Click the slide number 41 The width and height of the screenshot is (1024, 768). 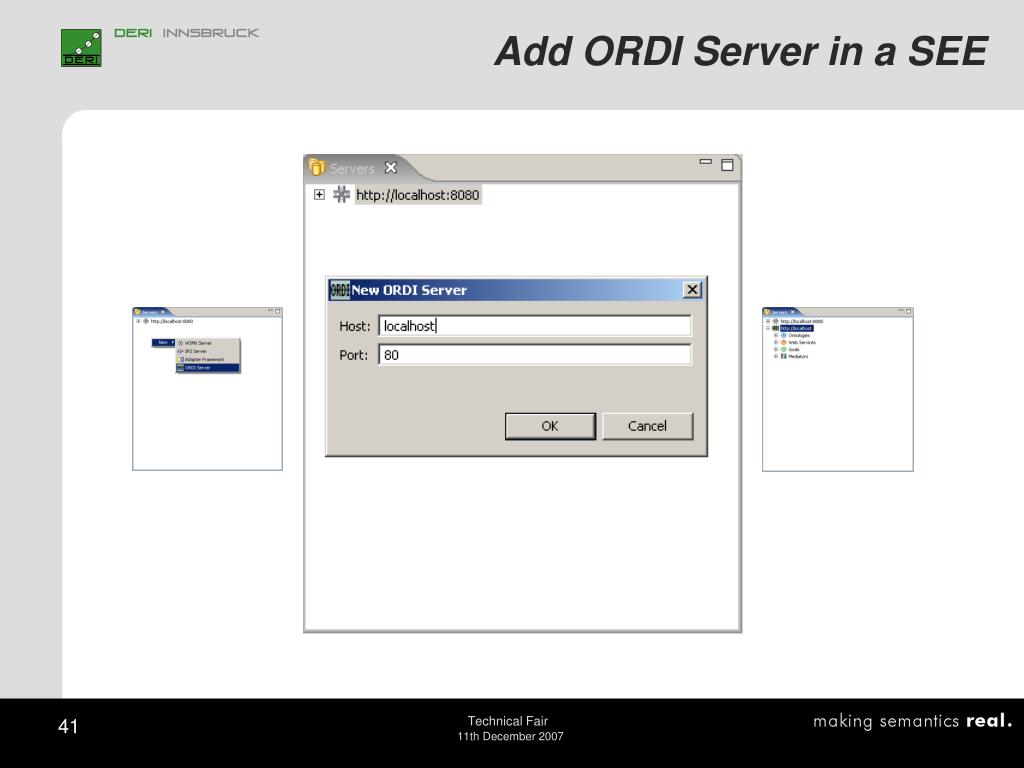pyautogui.click(x=68, y=726)
